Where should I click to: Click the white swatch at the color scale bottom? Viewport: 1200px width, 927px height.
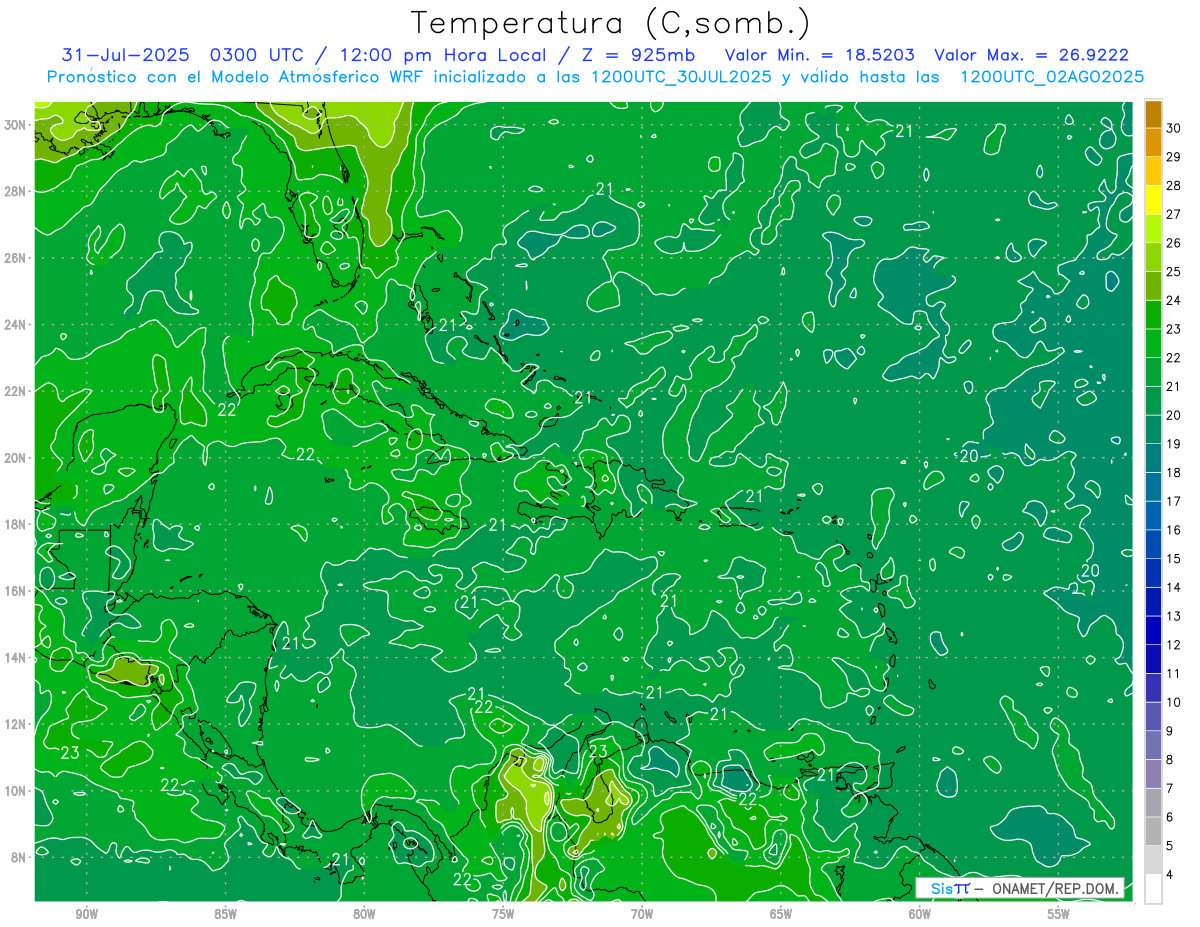[x=1153, y=889]
